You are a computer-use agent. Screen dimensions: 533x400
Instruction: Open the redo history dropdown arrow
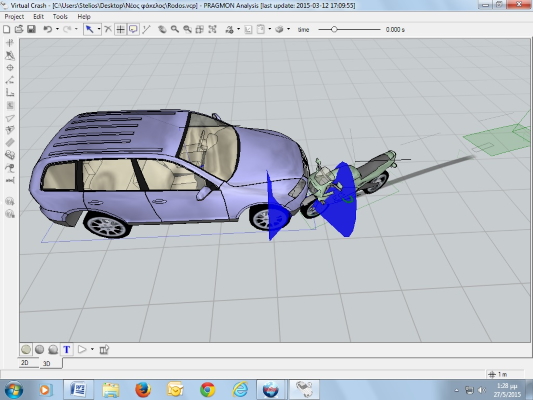(76, 29)
